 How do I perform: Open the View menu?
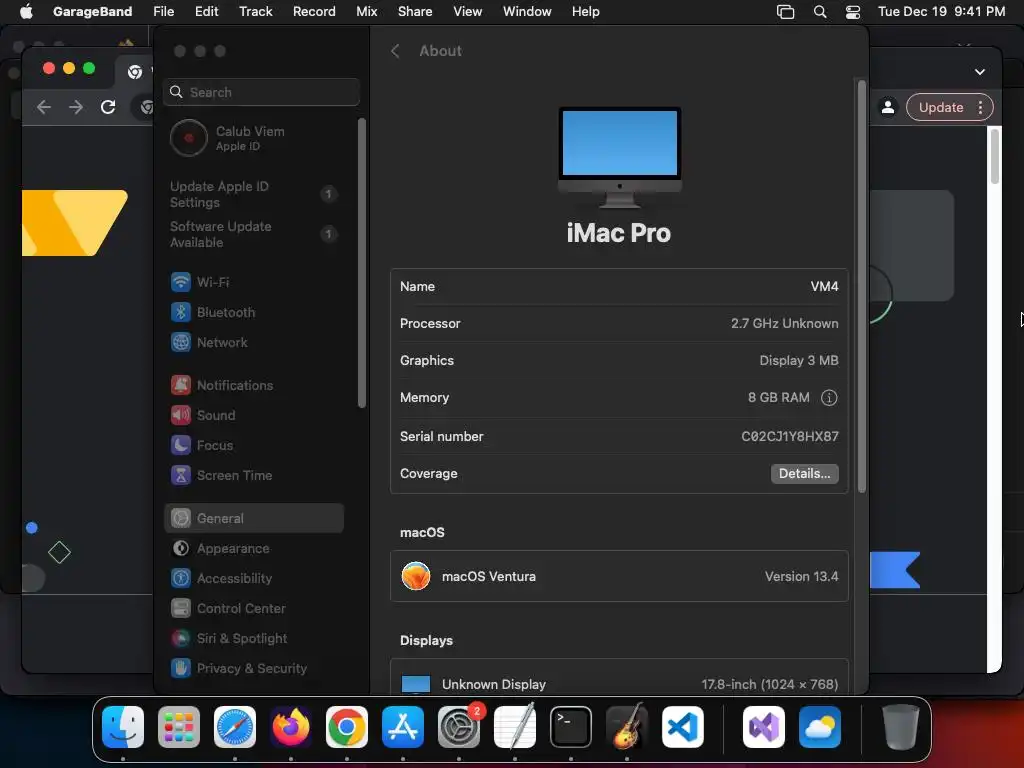tap(468, 11)
